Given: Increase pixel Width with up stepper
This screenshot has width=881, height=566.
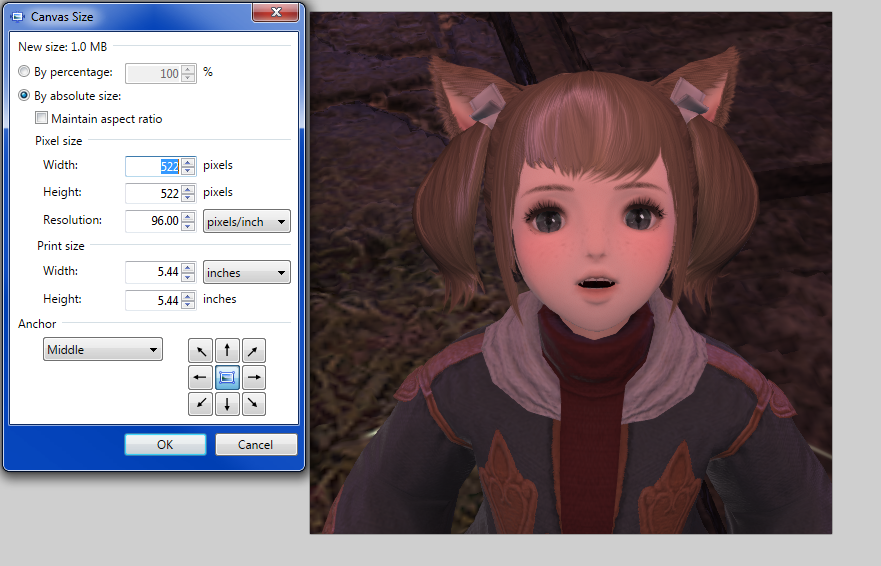Looking at the screenshot, I should point(188,162).
